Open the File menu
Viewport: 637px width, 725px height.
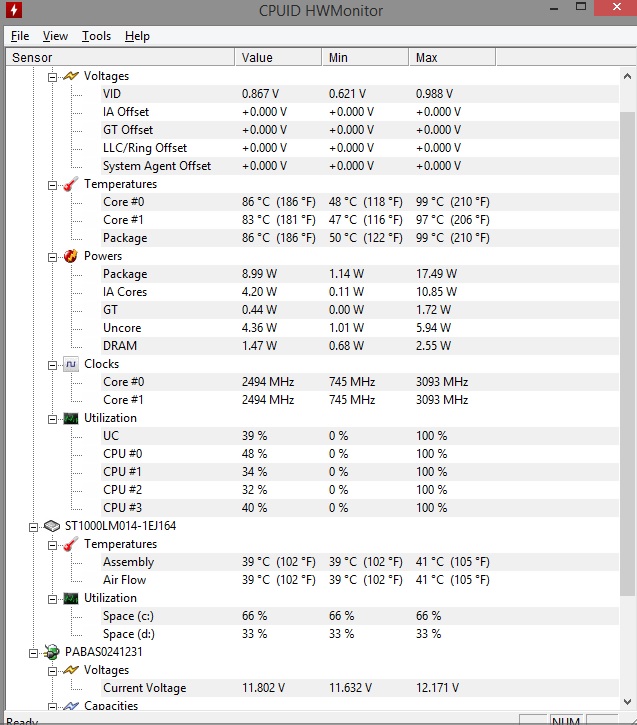pos(20,36)
